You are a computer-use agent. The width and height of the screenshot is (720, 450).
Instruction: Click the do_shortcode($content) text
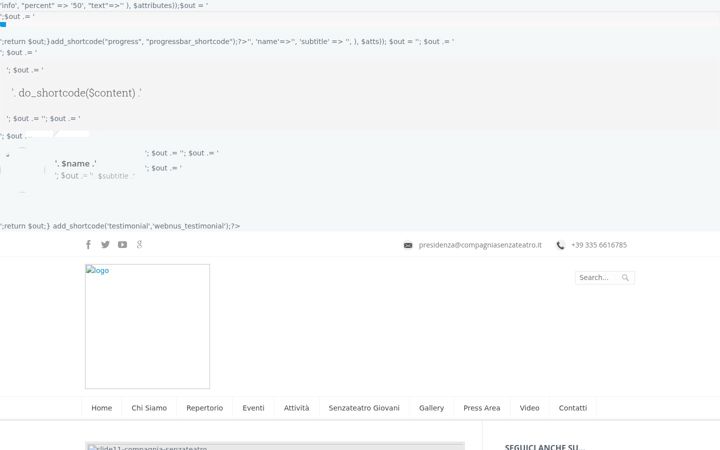77,93
